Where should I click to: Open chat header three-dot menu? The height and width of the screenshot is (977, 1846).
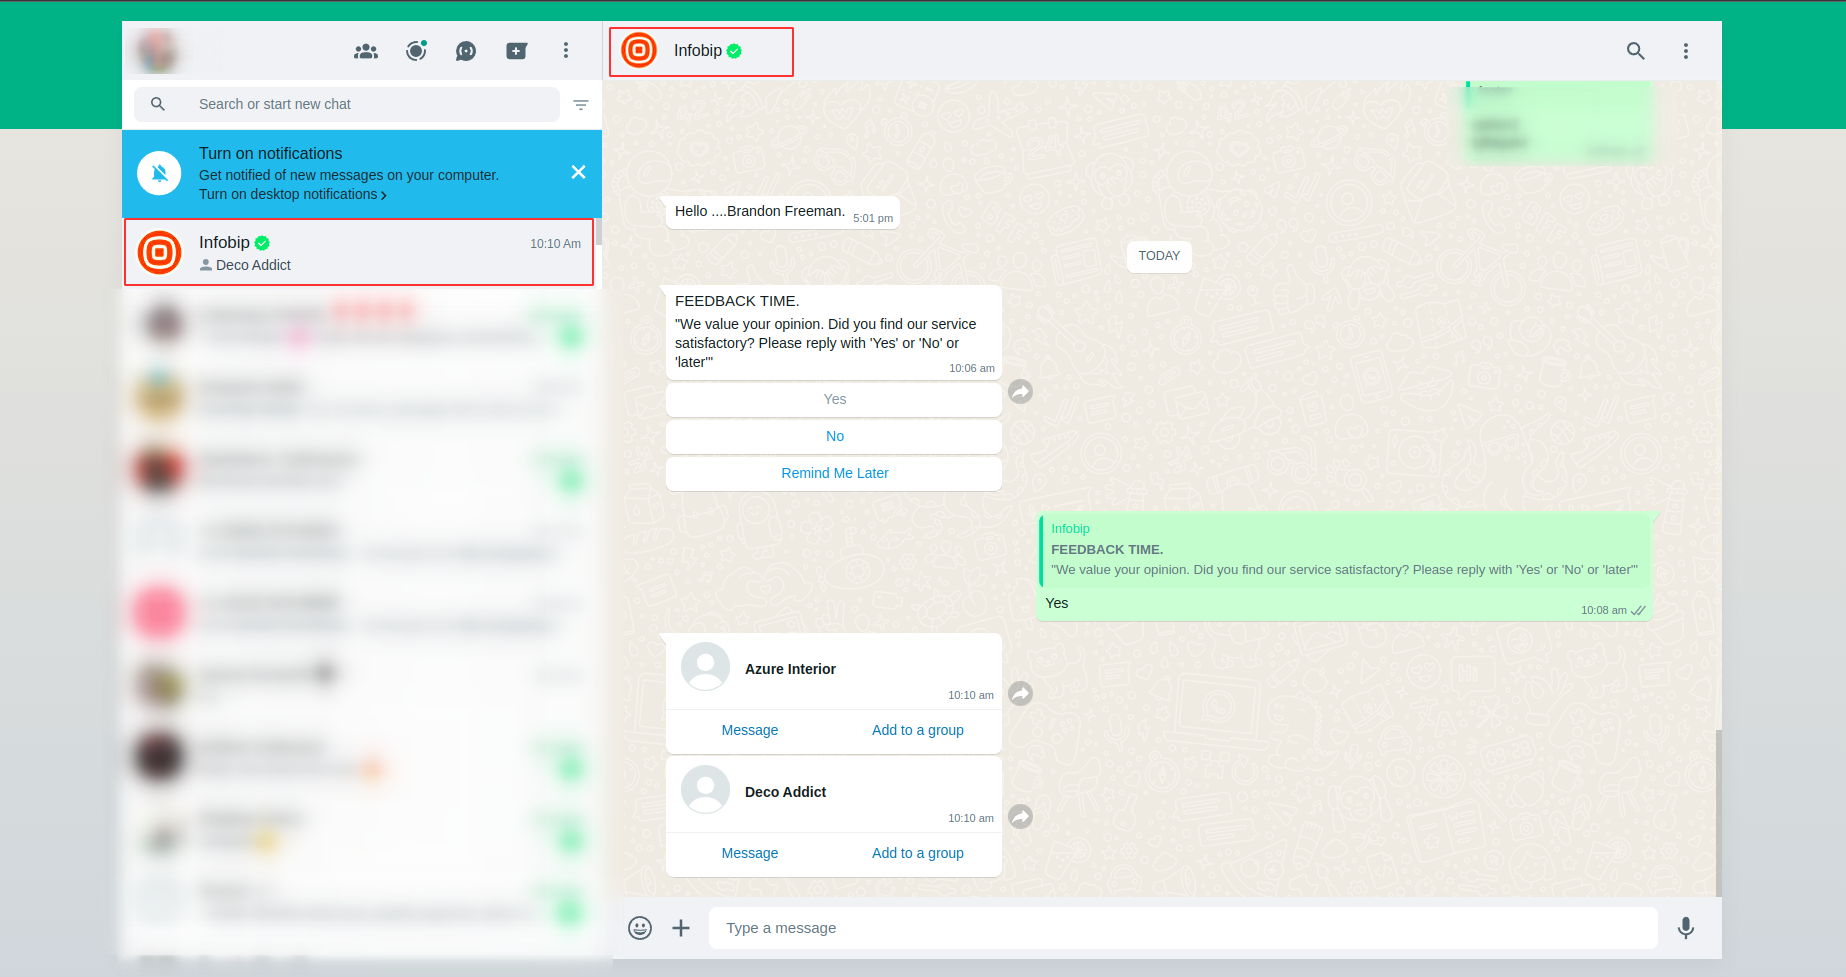[x=1686, y=51]
